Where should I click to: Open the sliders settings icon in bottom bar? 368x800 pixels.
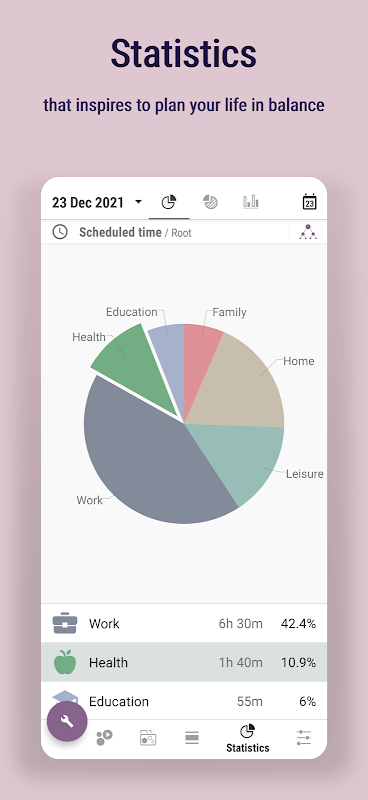point(304,738)
